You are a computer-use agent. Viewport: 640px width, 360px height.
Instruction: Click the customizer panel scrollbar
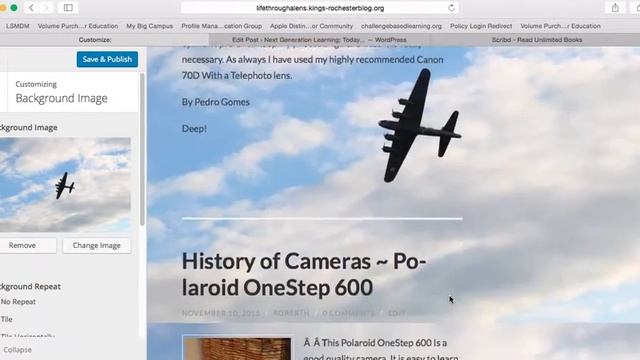tap(142, 149)
